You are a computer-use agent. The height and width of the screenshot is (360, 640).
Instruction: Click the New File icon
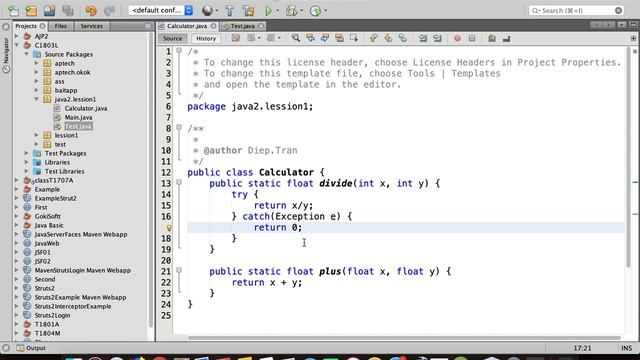[13, 11]
